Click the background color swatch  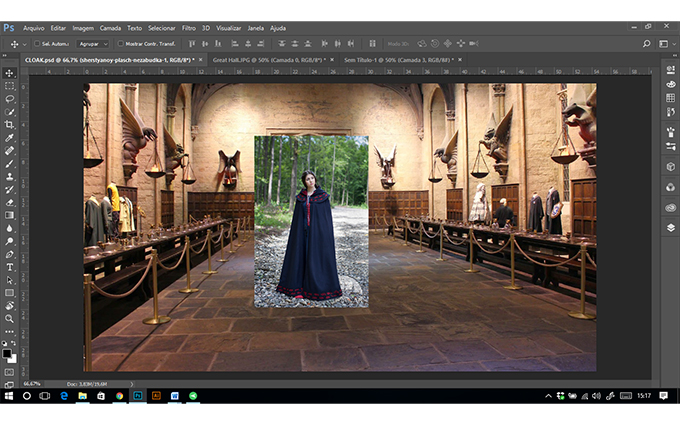pos(13,360)
